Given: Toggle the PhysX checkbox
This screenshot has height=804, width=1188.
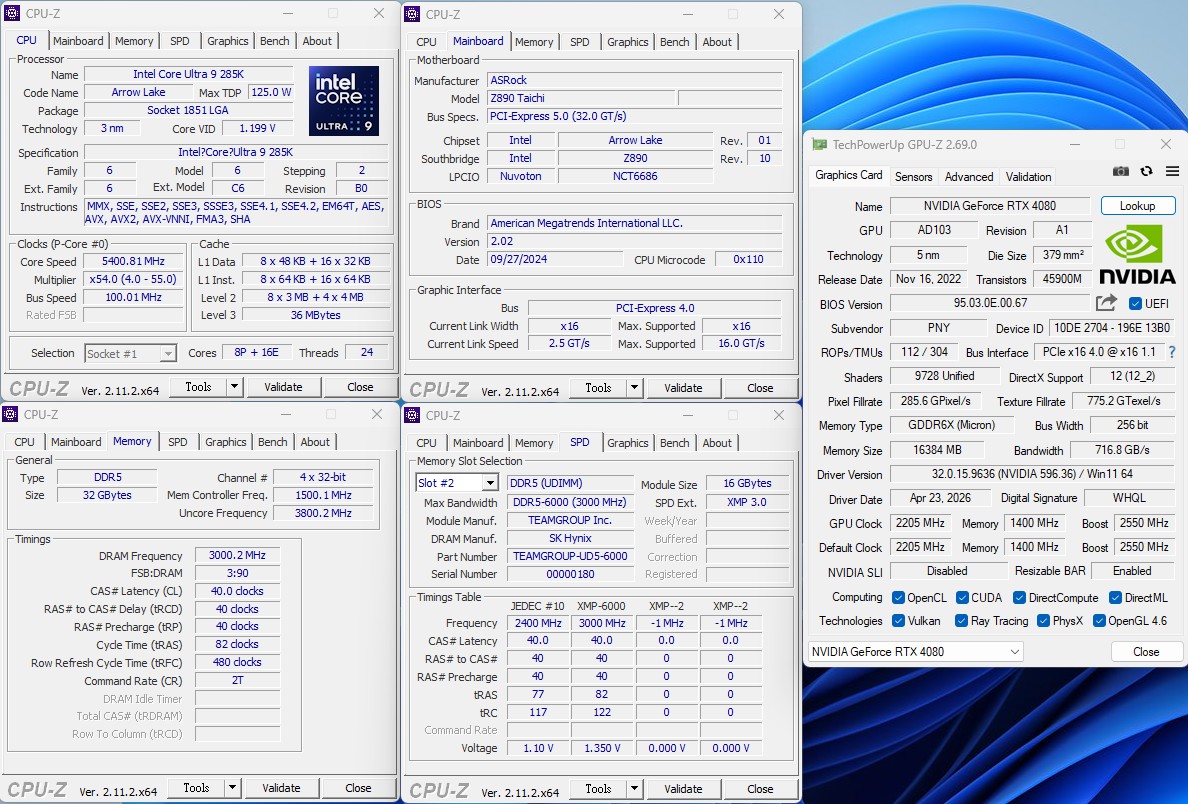Looking at the screenshot, I should (1043, 621).
